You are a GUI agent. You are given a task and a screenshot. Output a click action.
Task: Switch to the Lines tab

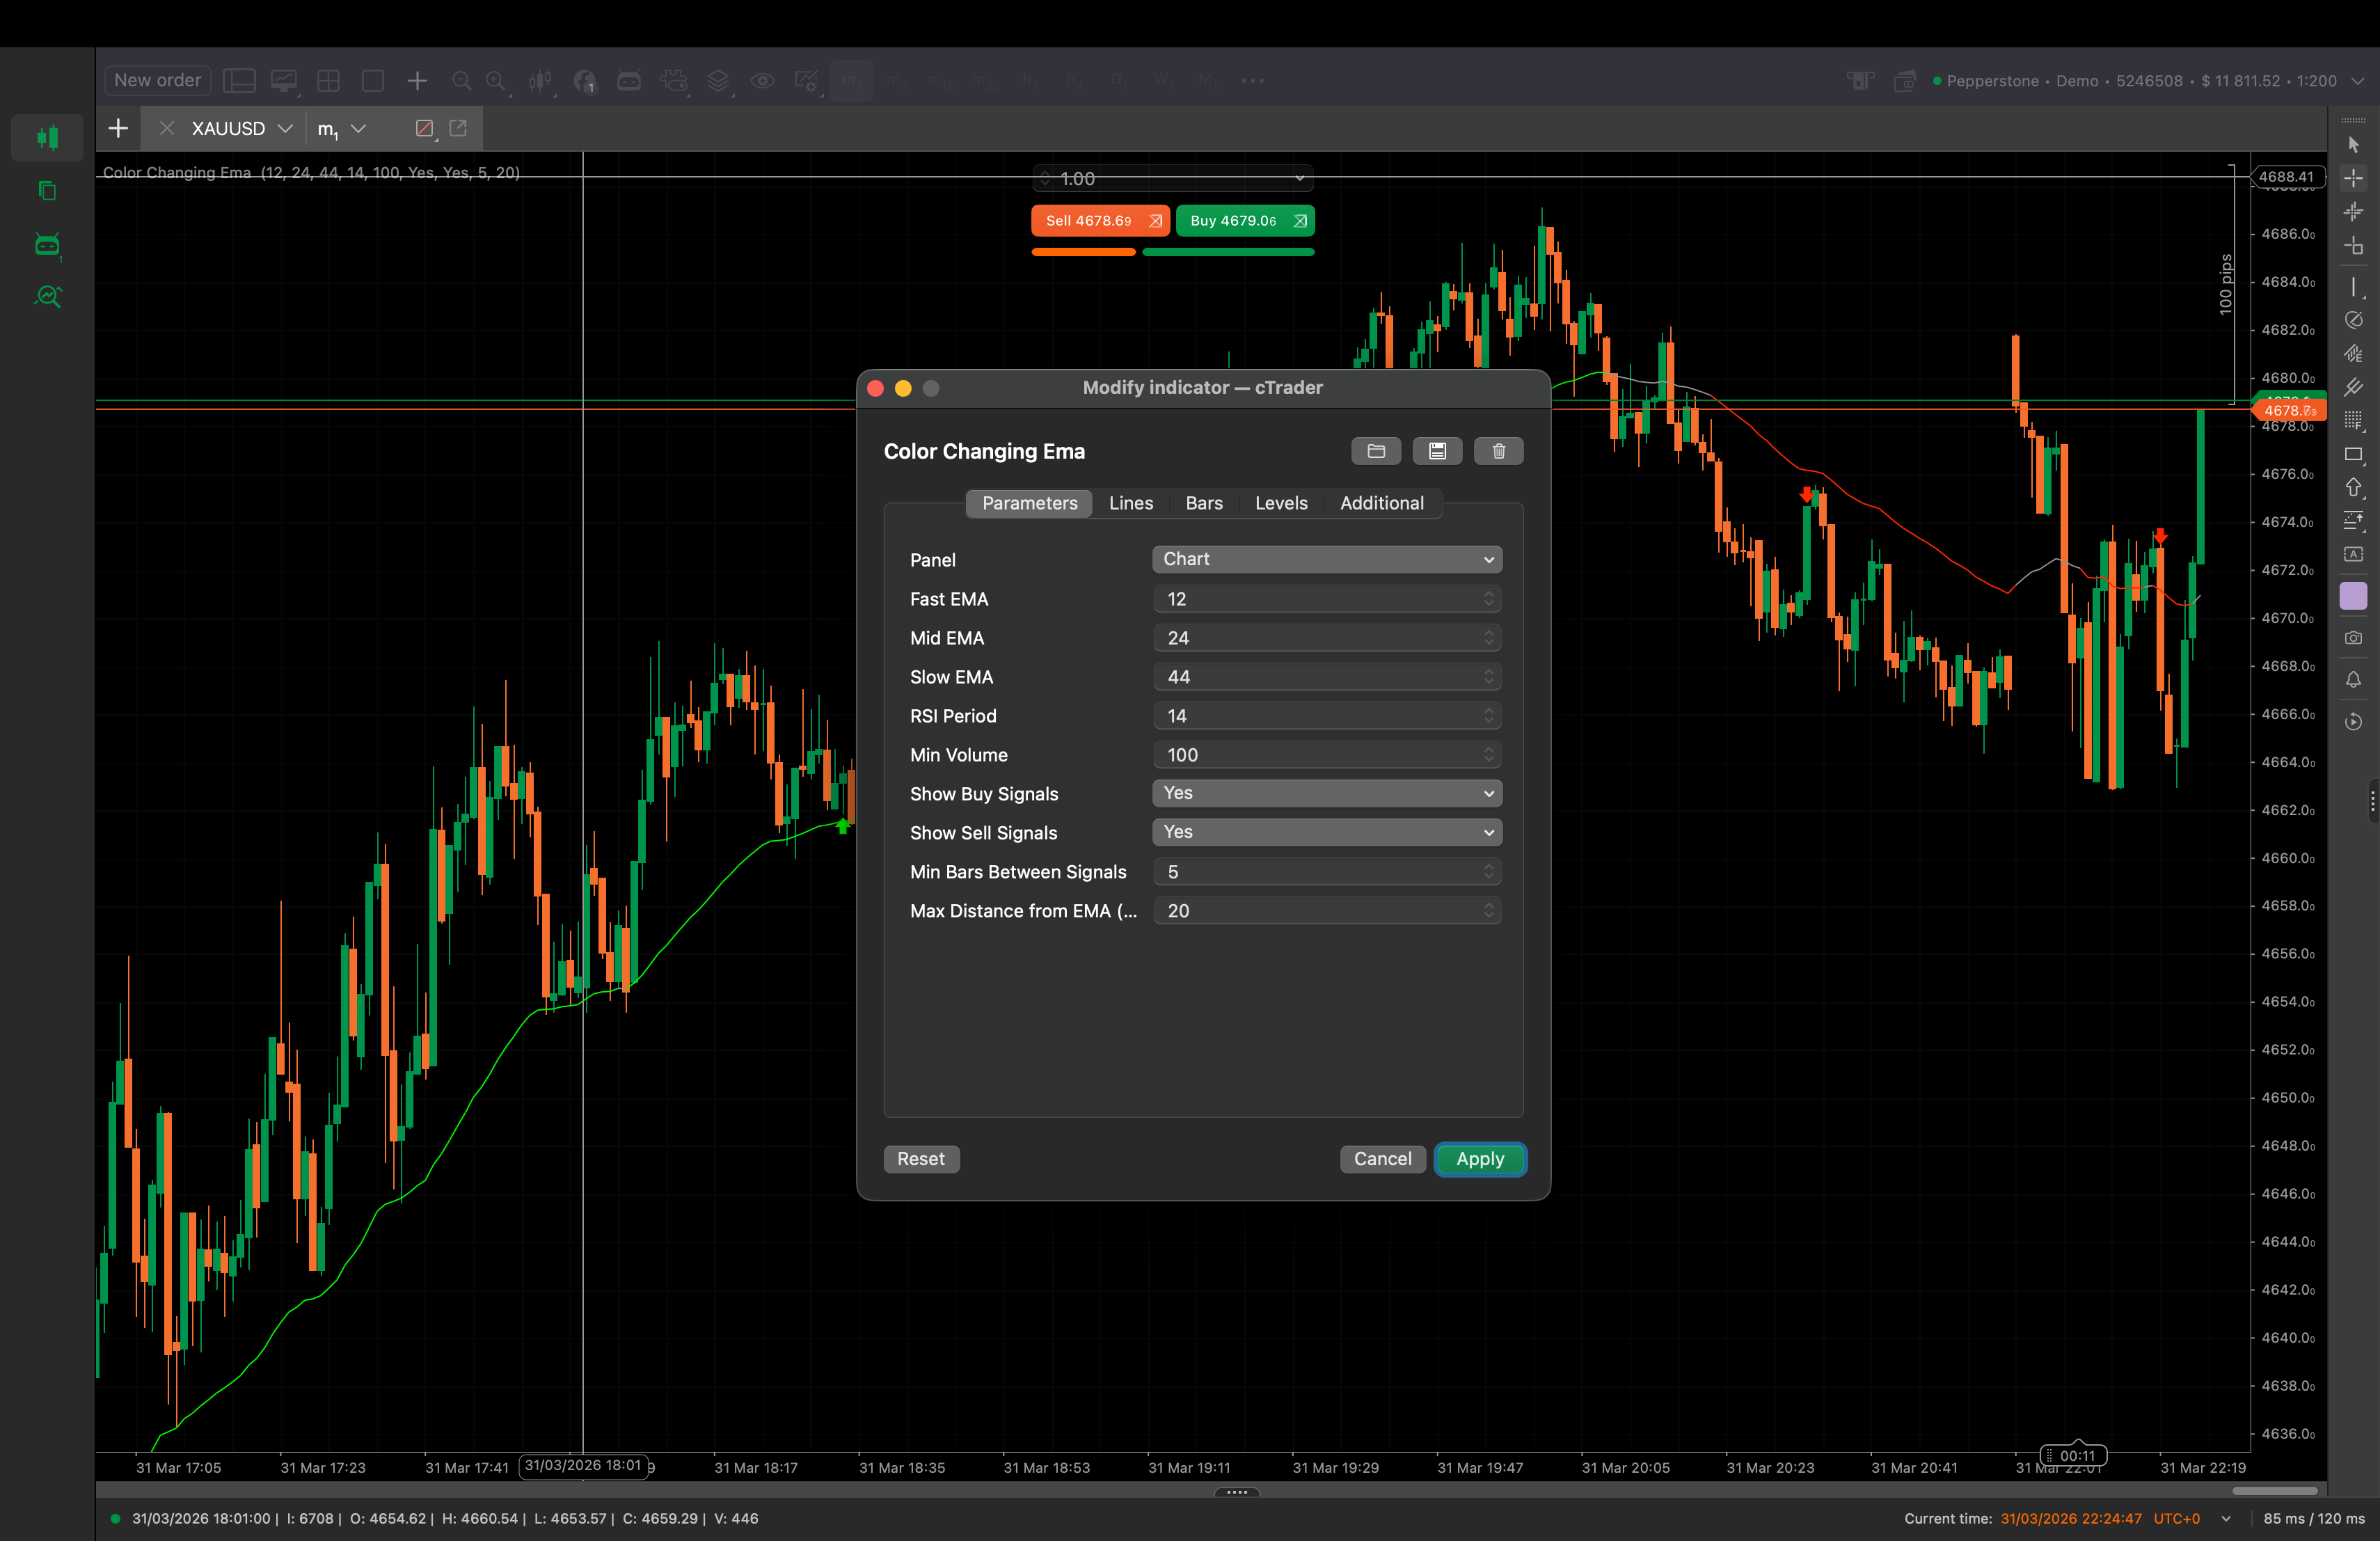tap(1130, 503)
